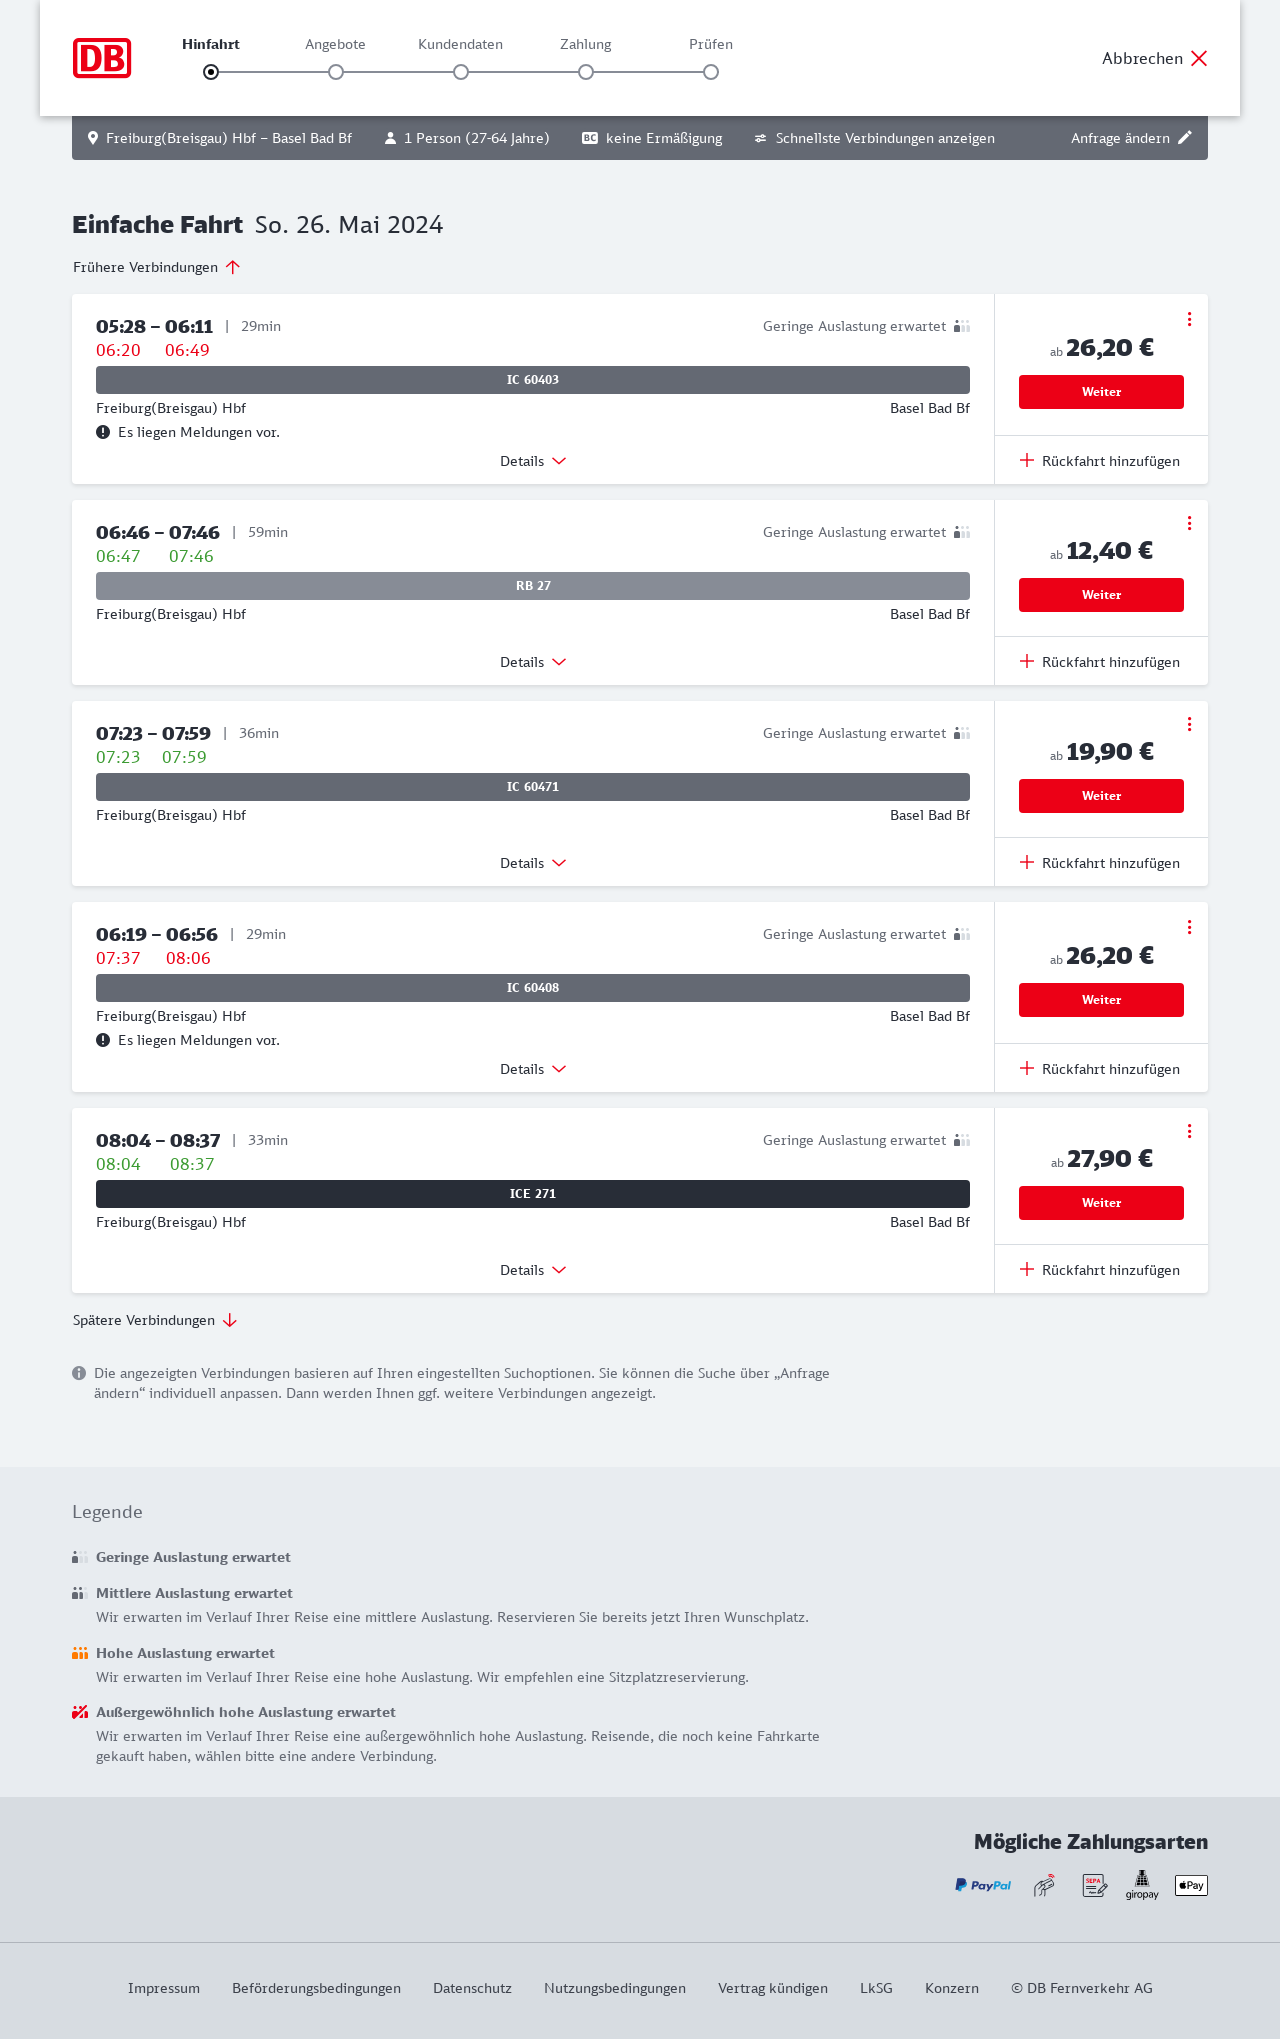Click the RB 27 train route bar

point(533,586)
